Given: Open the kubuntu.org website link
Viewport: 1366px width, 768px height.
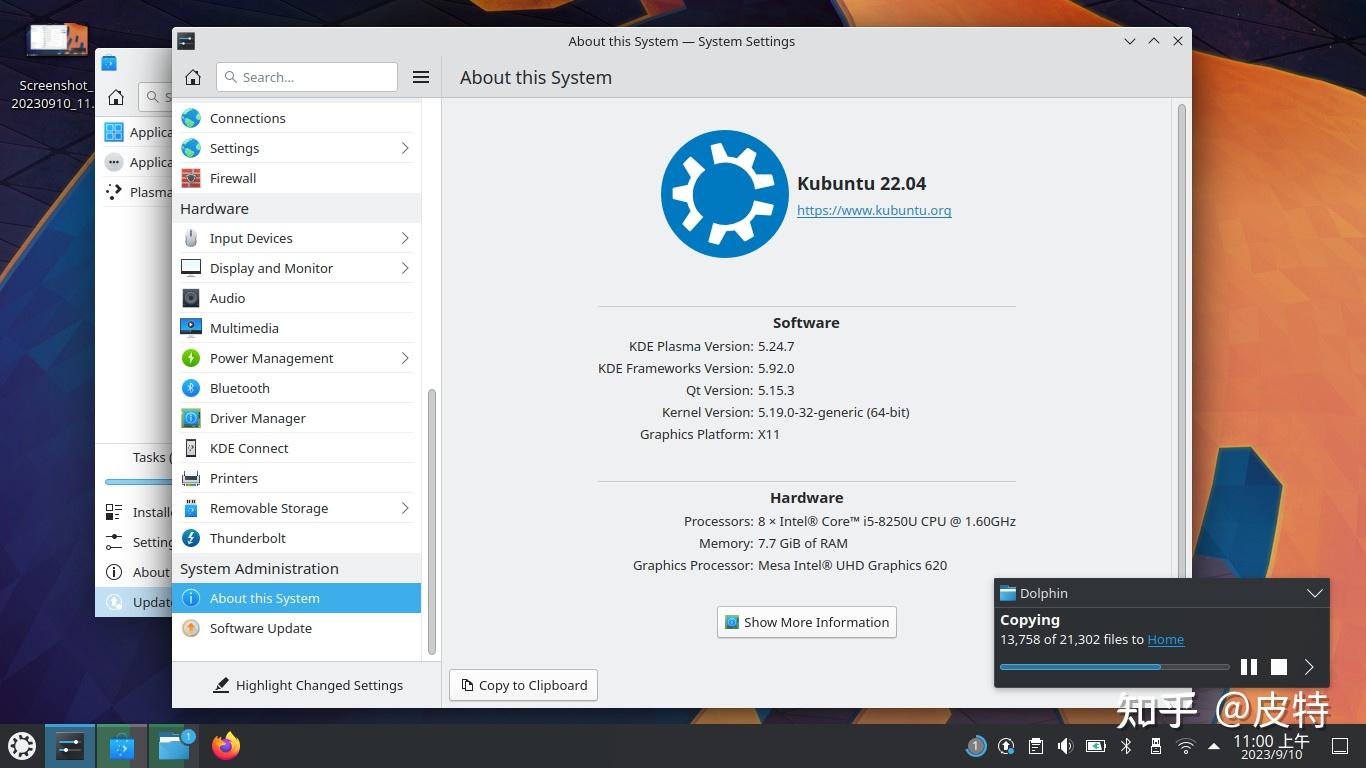Looking at the screenshot, I should tap(873, 211).
